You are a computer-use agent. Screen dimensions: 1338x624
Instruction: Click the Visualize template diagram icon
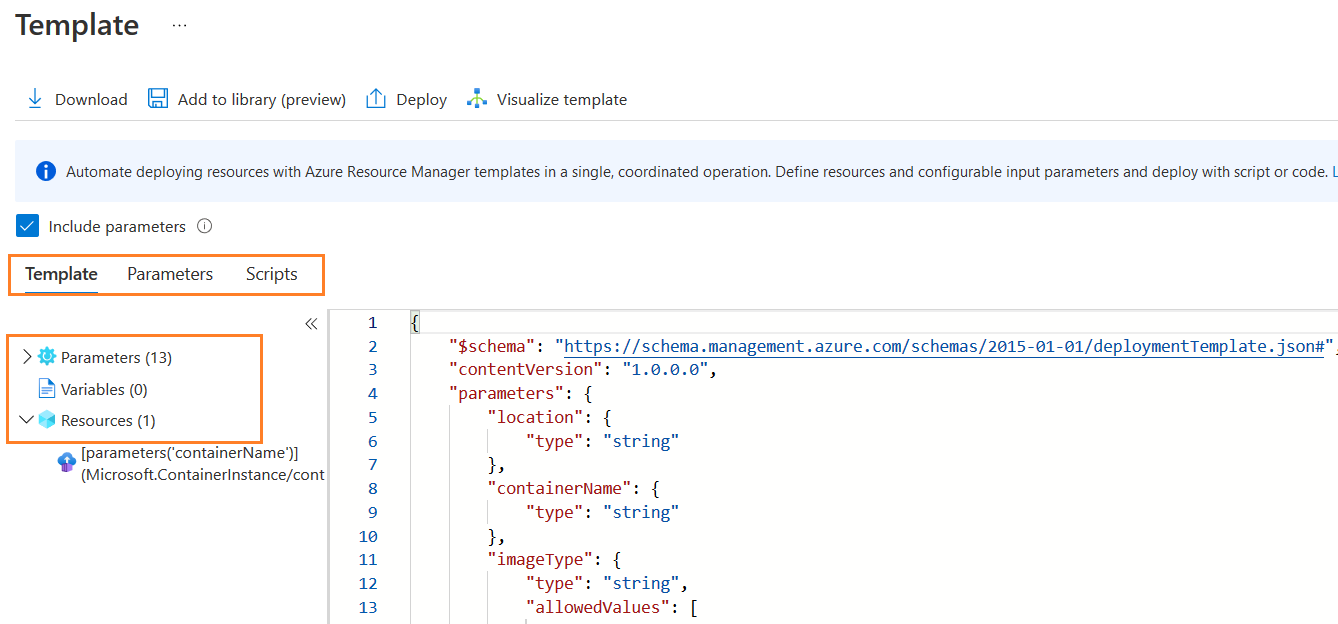coord(477,99)
